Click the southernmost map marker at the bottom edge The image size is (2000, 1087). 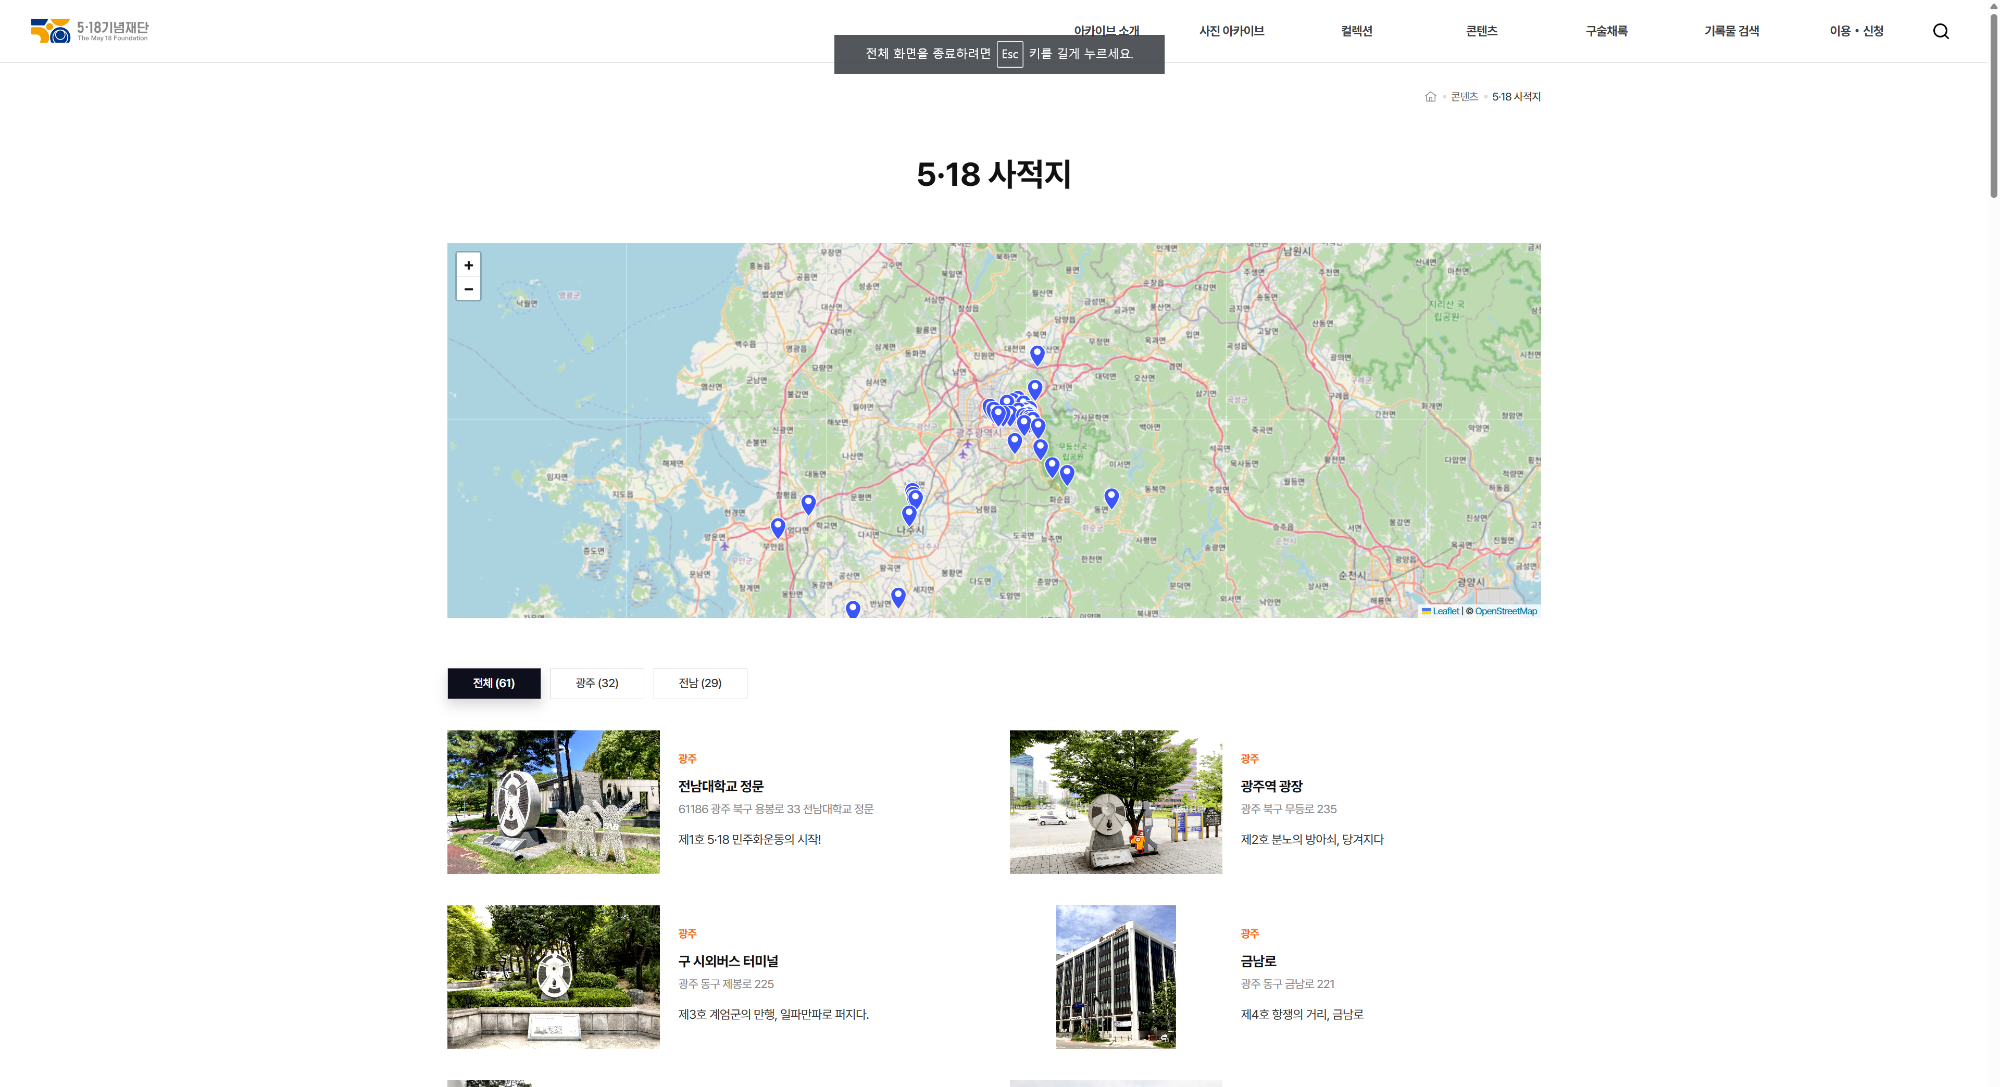coord(853,608)
